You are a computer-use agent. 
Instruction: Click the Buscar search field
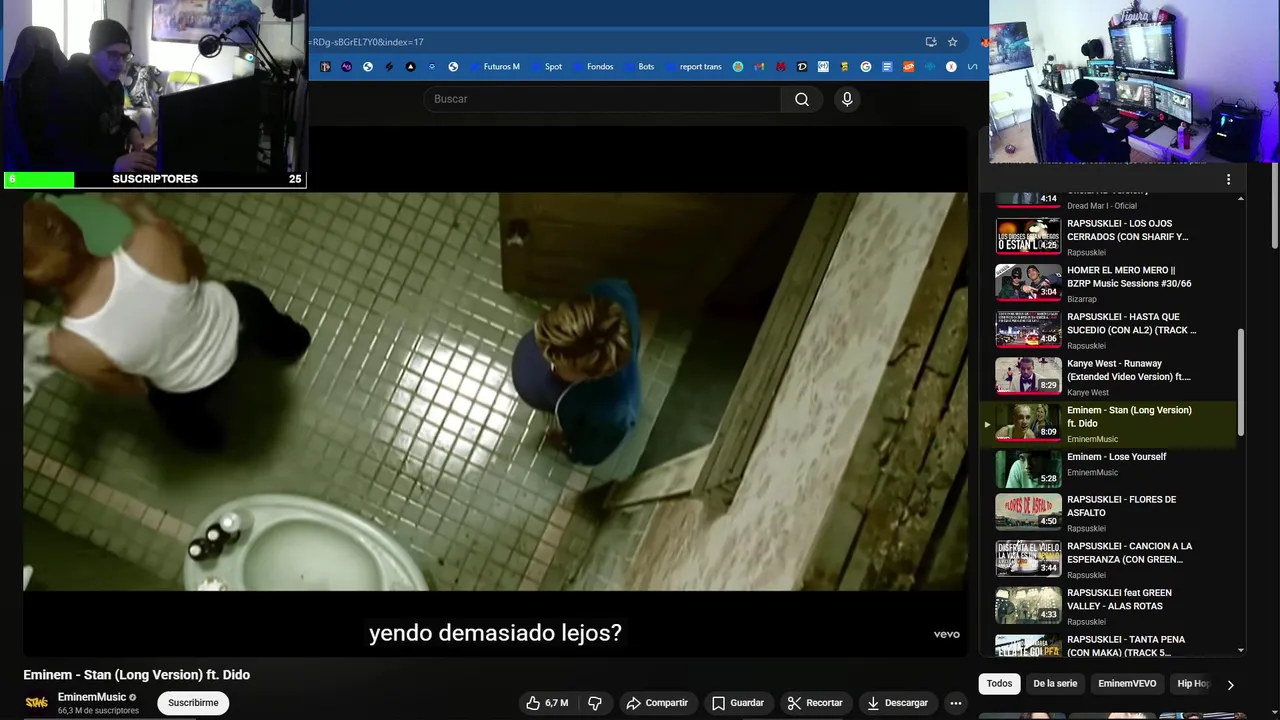pos(602,99)
